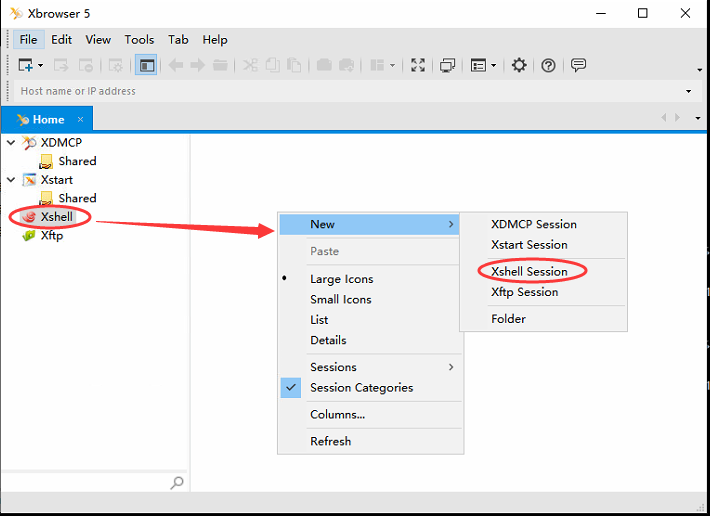710x516 pixels.
Task: Open the tab list dropdown arrow
Action: (x=698, y=119)
